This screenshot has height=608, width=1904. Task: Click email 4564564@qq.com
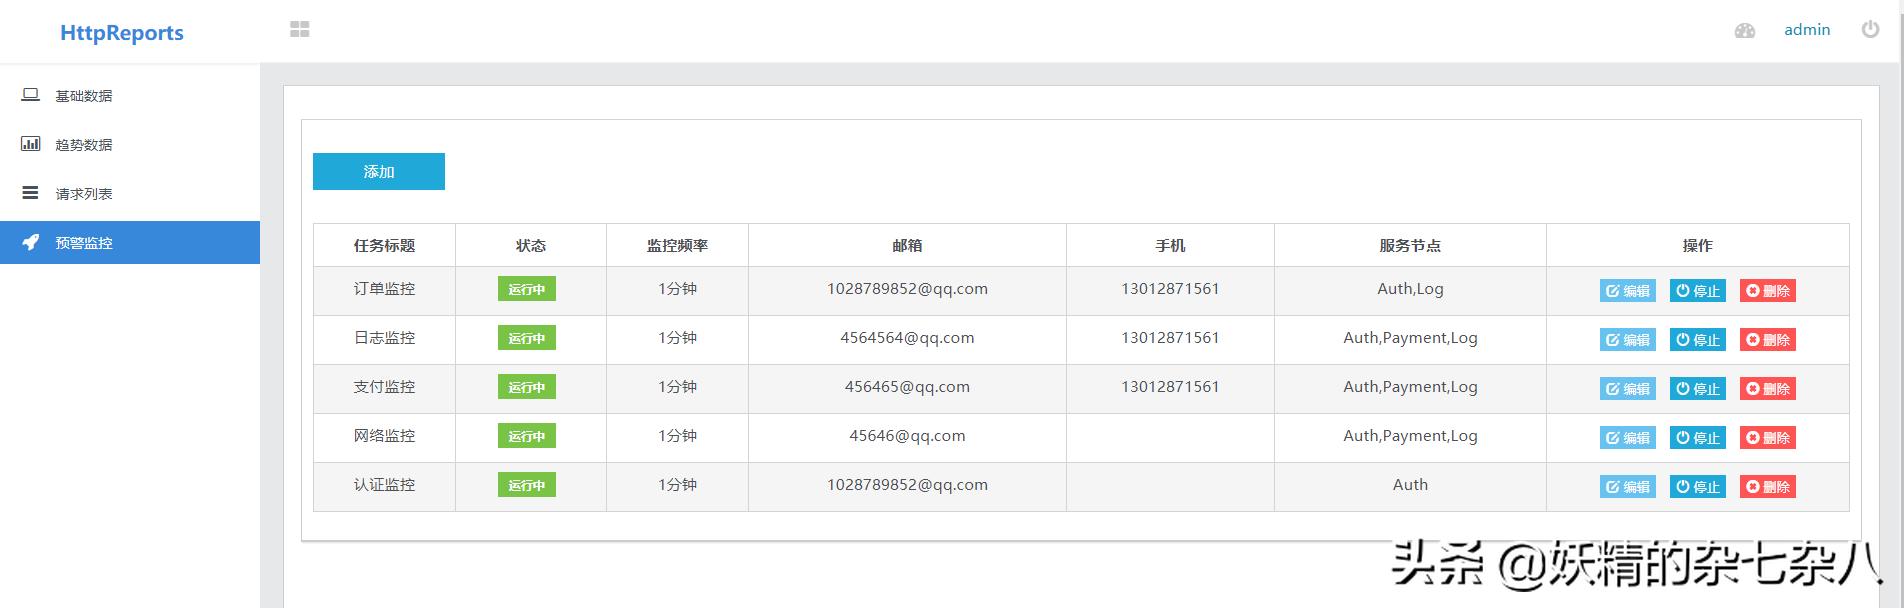(x=907, y=338)
